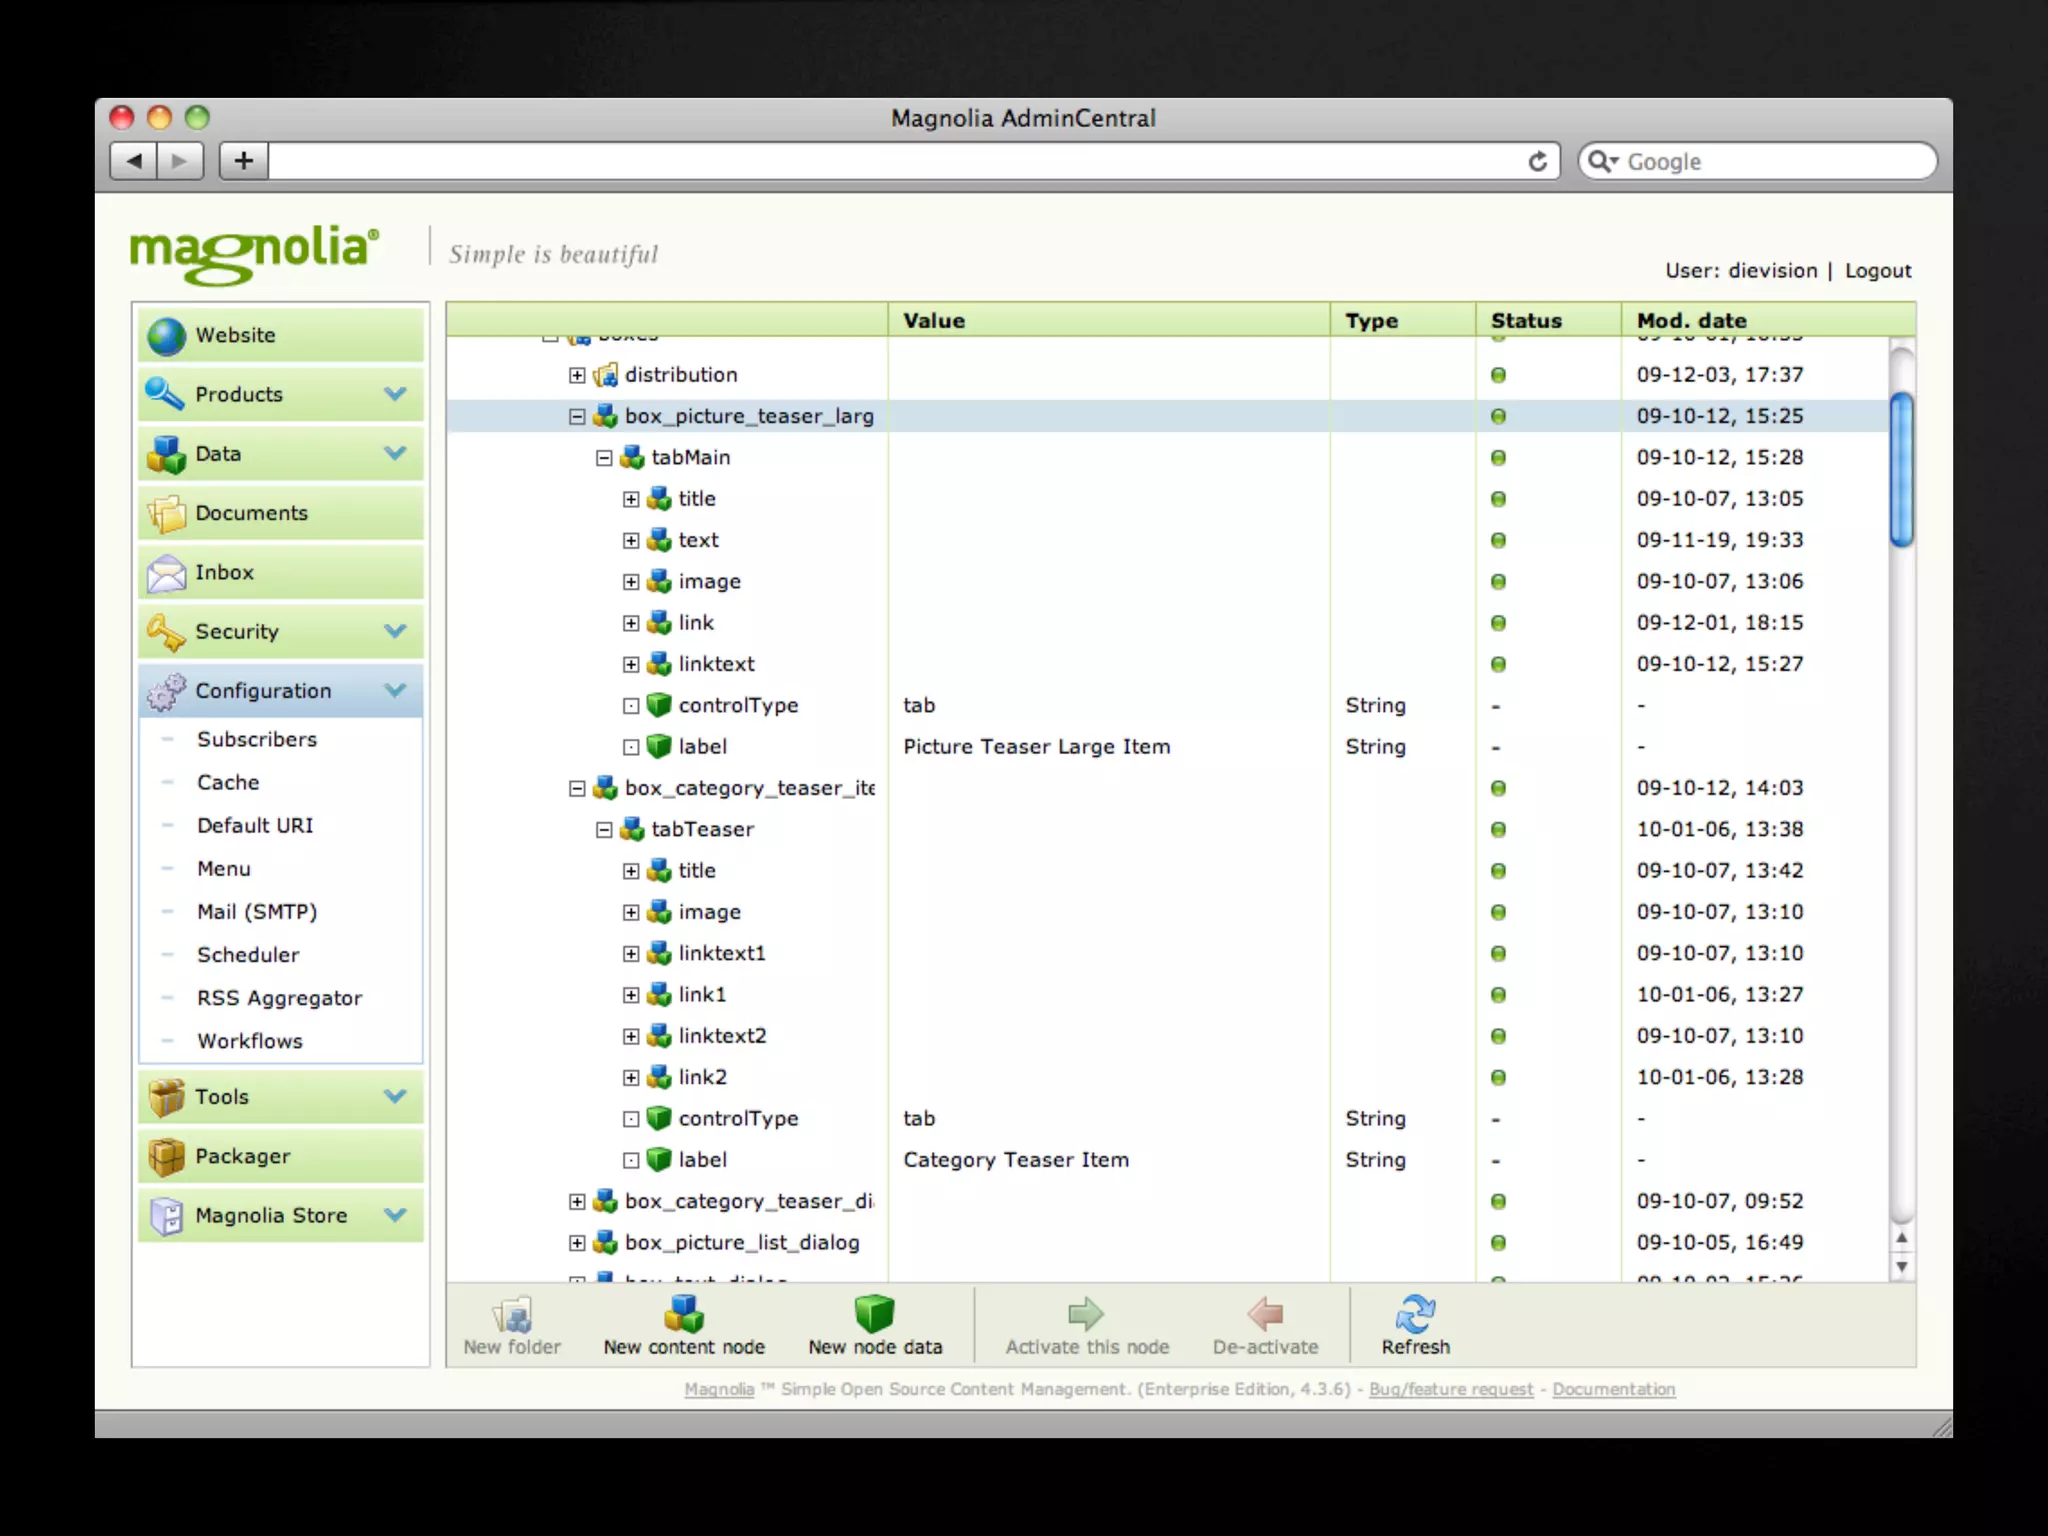Click the tree vertical scrollbar thumb
This screenshot has height=1536, width=2048.
tap(1902, 470)
